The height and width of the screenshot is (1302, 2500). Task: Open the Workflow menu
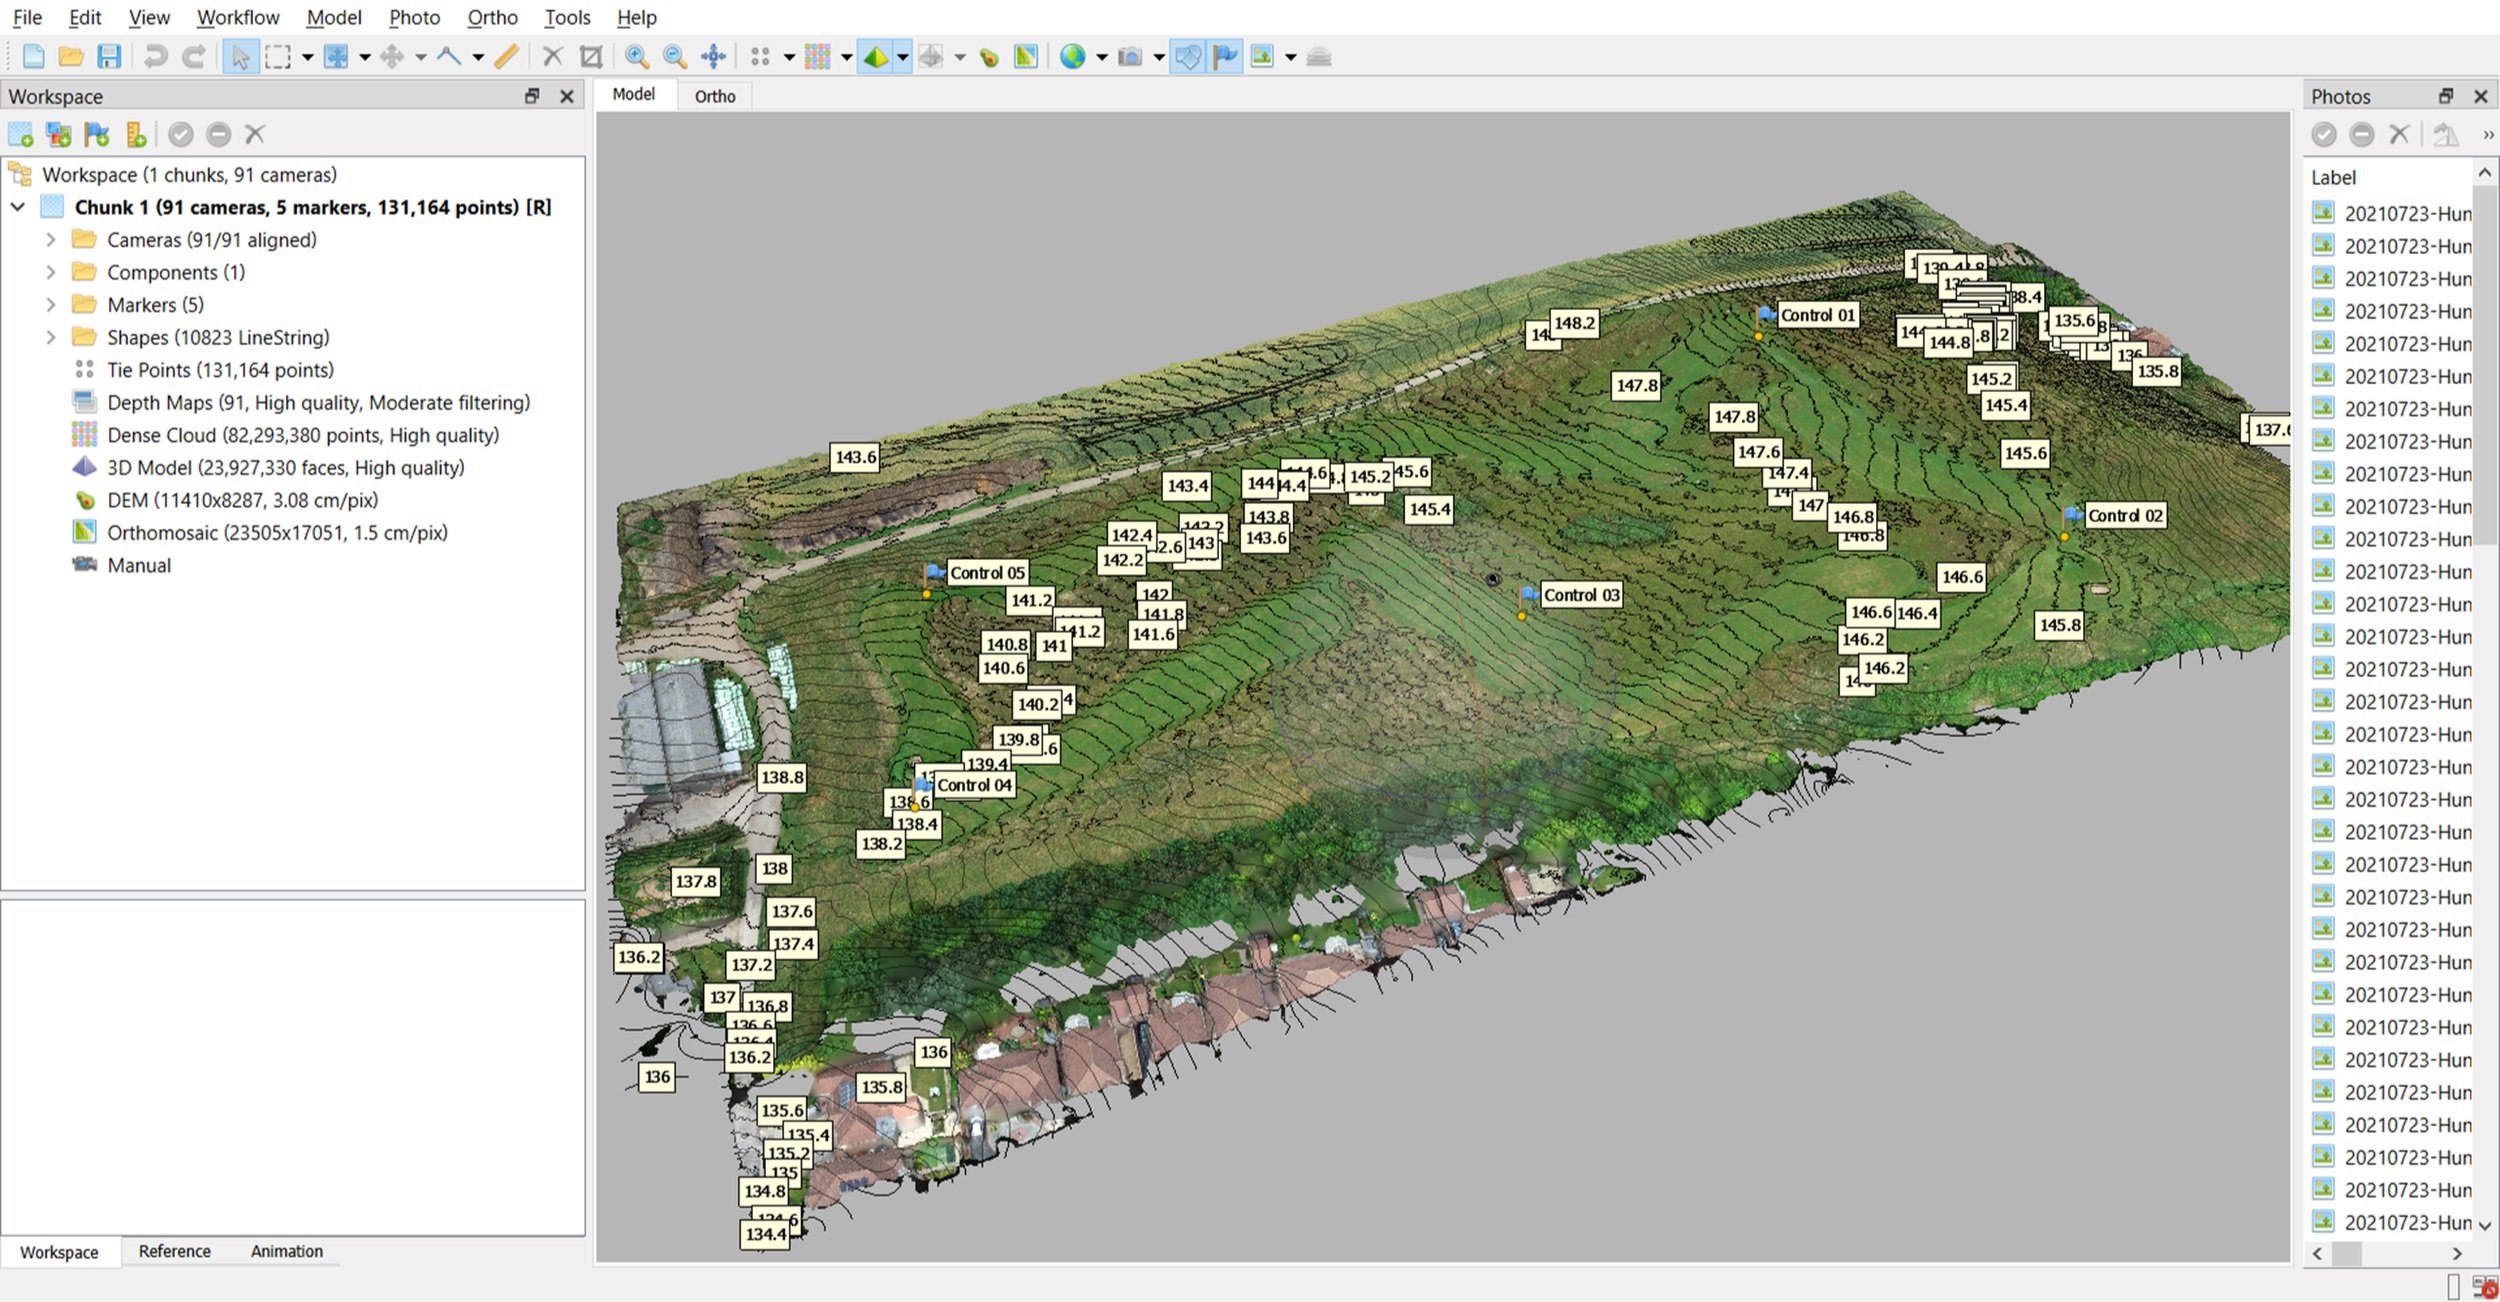click(x=238, y=17)
